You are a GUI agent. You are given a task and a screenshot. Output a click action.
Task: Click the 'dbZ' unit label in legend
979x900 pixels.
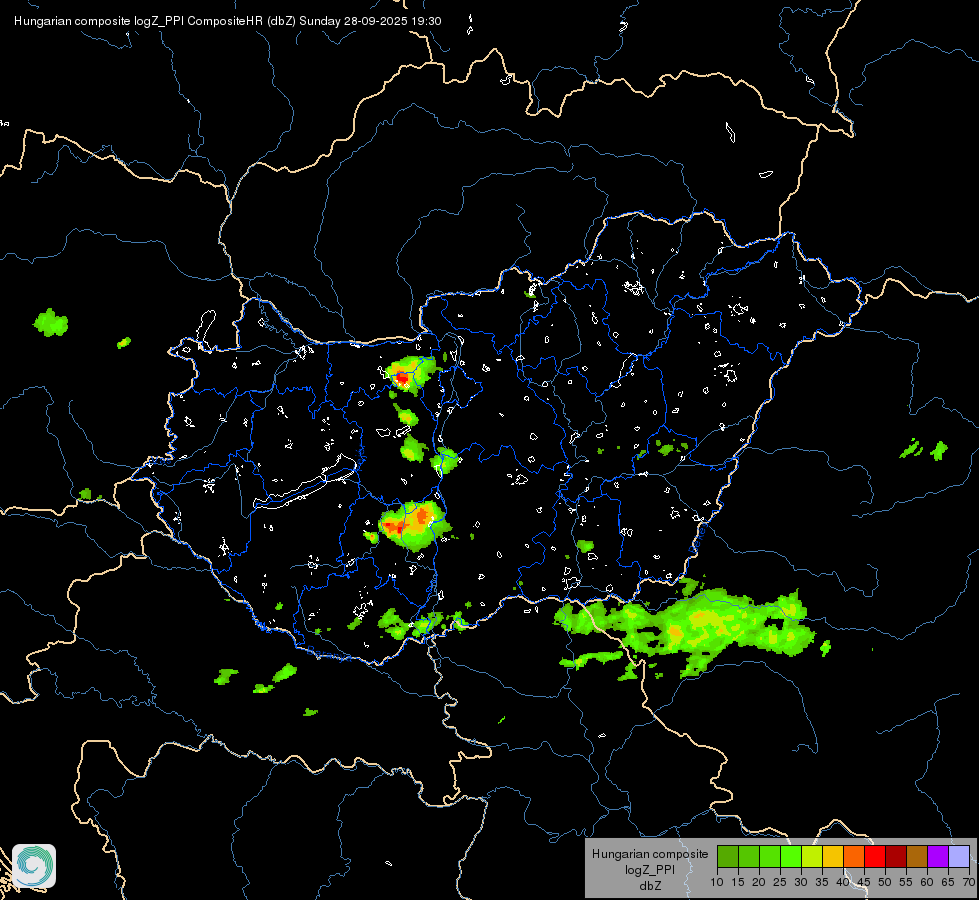(x=650, y=886)
